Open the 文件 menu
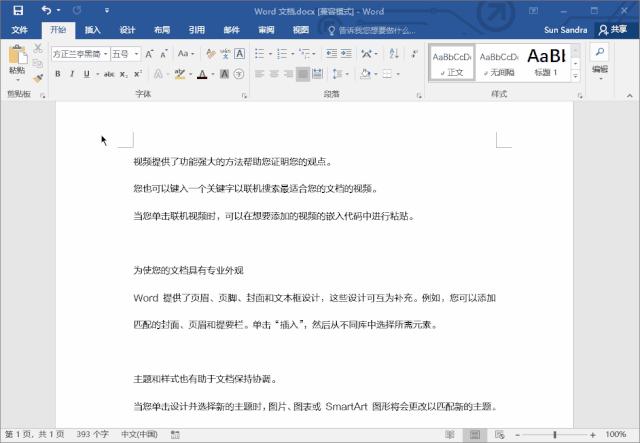 click(x=19, y=30)
